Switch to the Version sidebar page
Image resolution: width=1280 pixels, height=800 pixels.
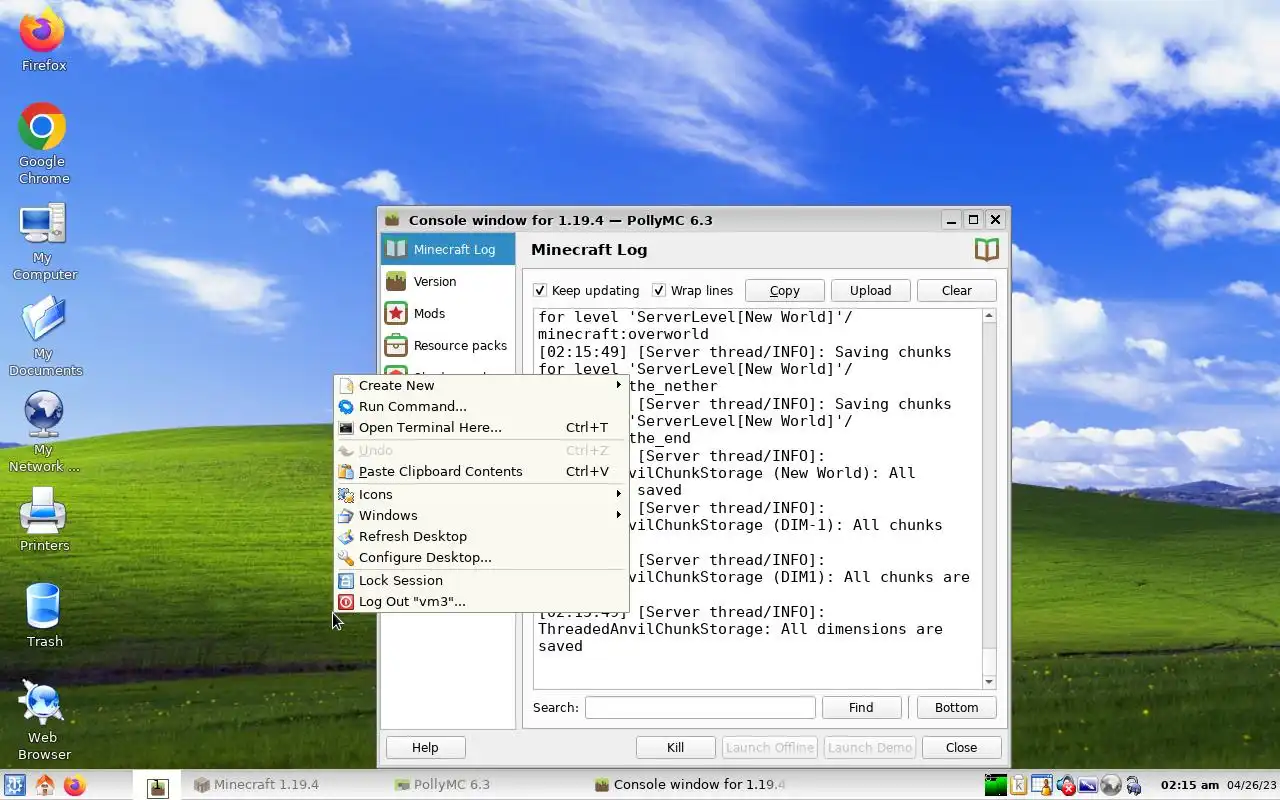click(x=448, y=281)
